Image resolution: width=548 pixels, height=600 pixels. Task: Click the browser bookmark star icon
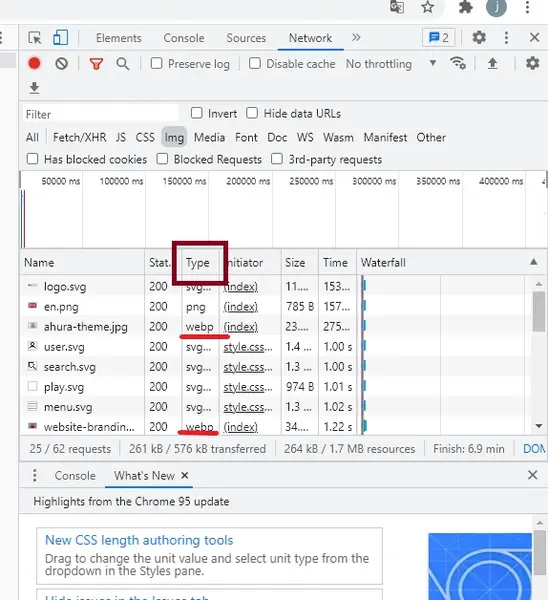pos(427,7)
